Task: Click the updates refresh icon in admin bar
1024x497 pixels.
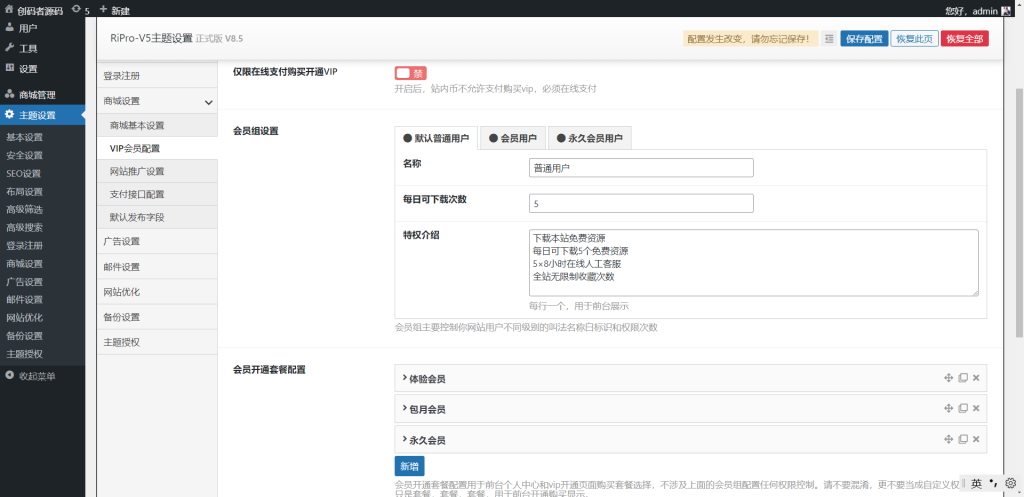Action: coord(77,10)
